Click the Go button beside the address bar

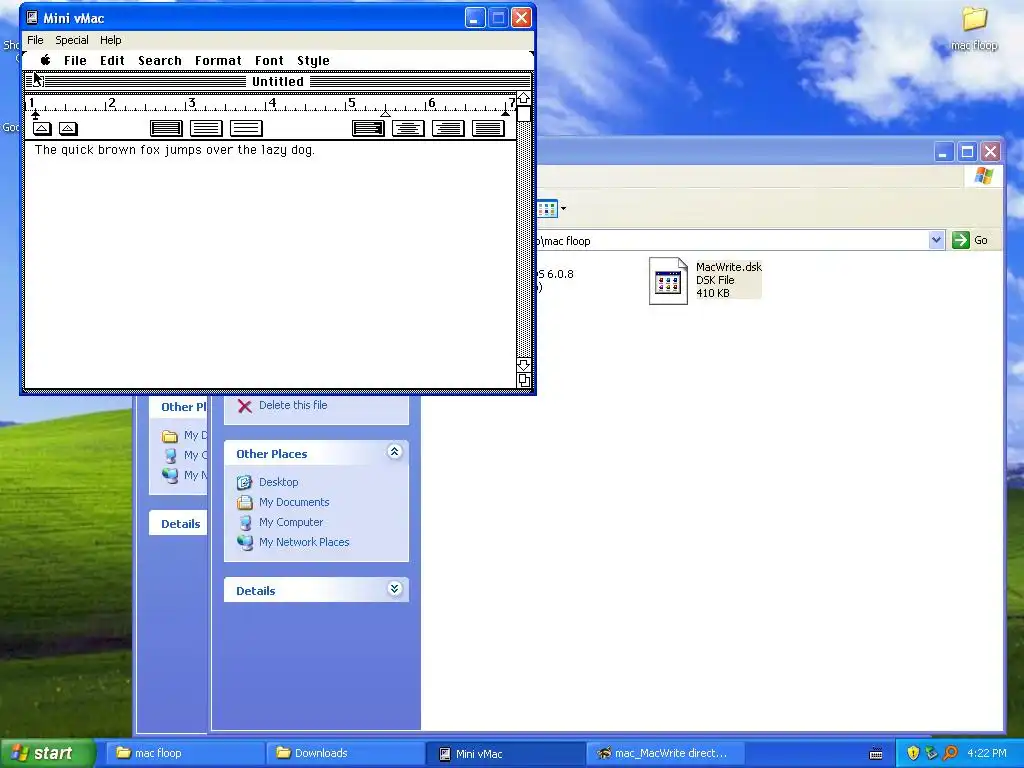pyautogui.click(x=970, y=240)
